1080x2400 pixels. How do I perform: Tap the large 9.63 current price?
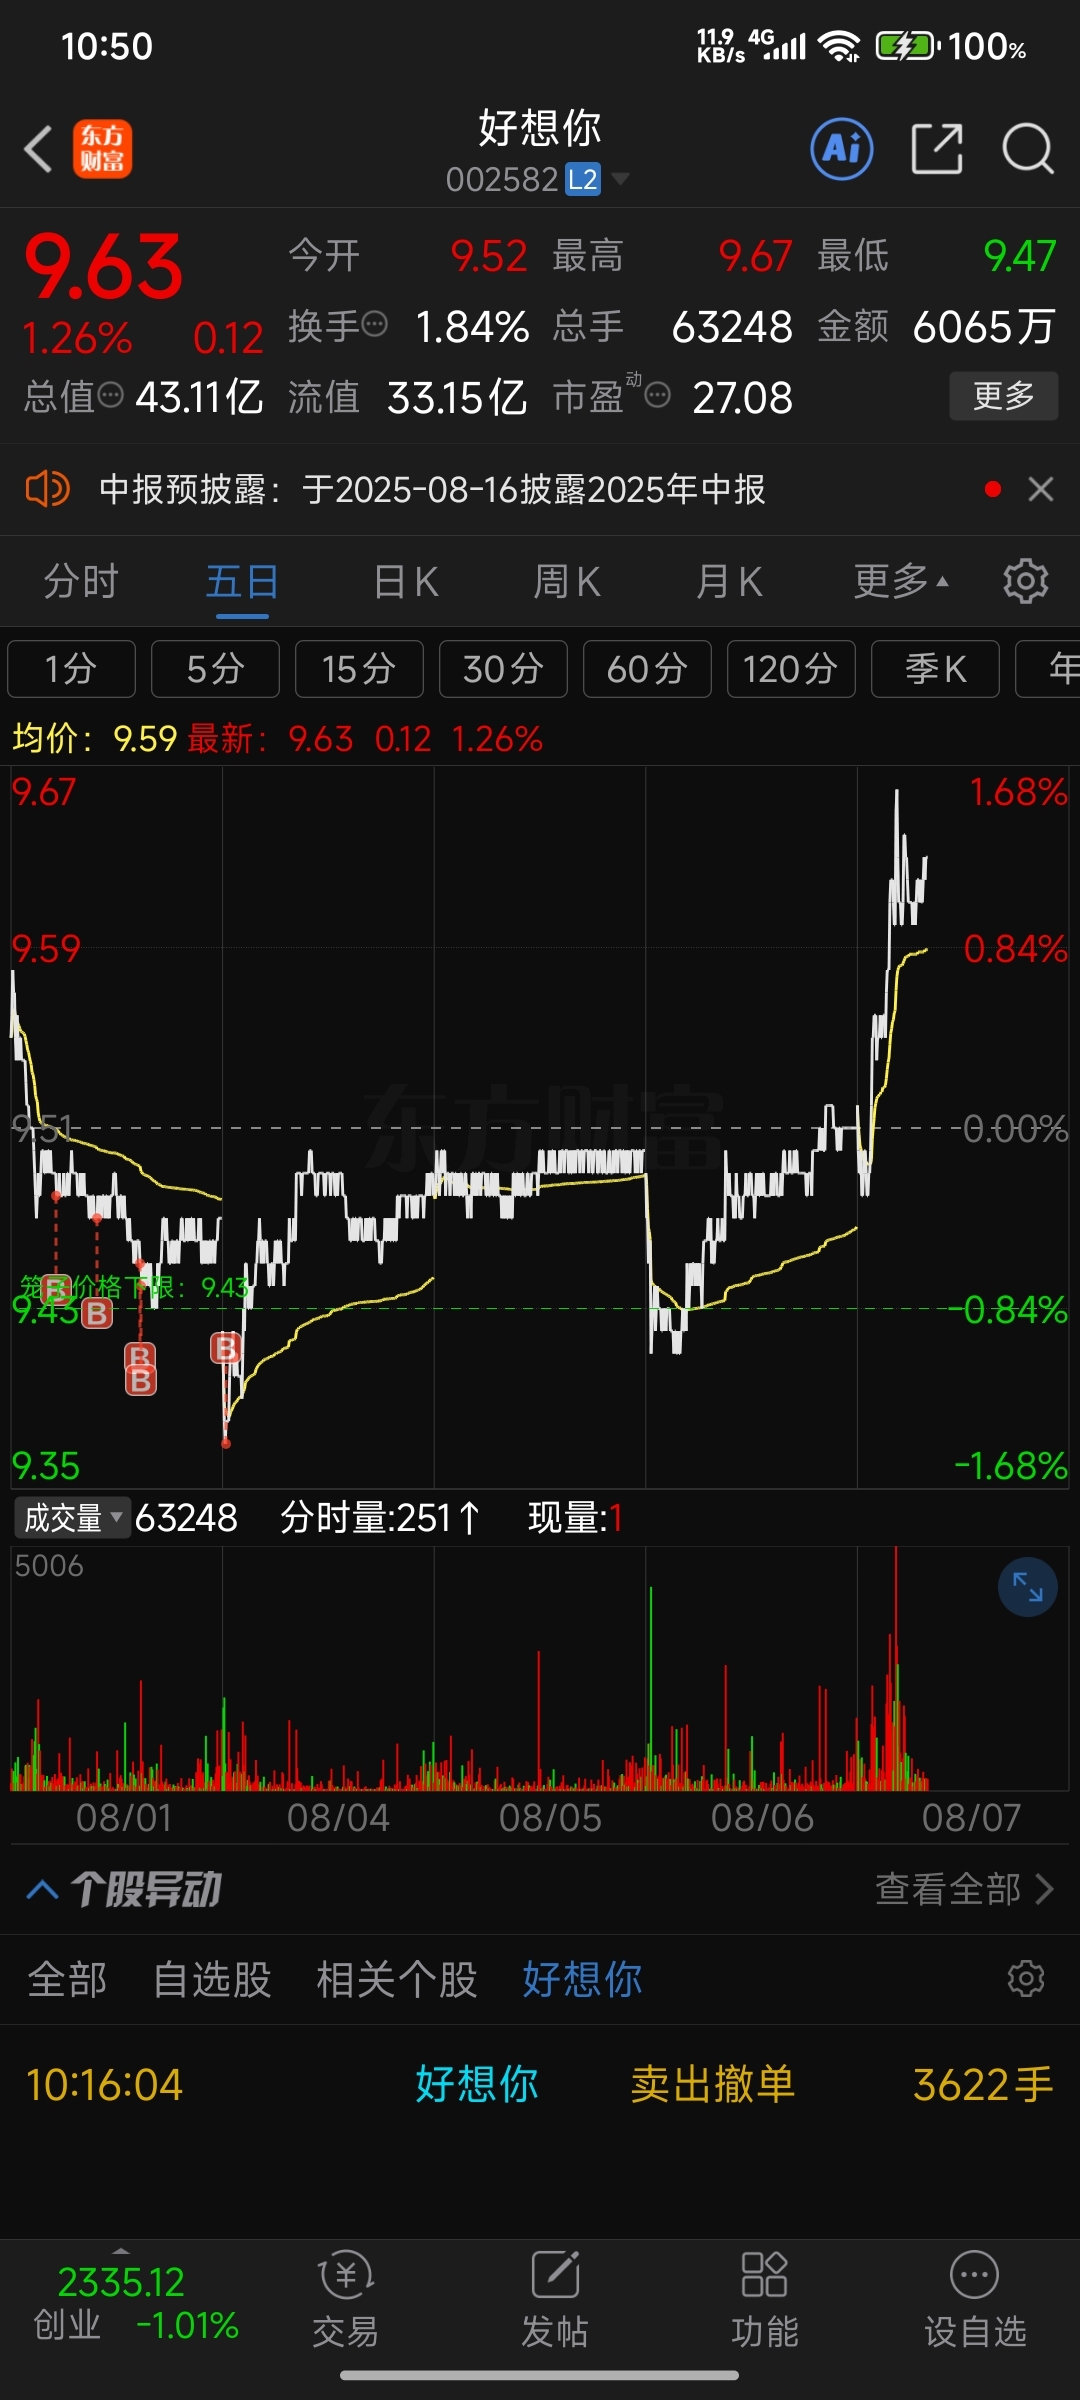click(x=104, y=268)
